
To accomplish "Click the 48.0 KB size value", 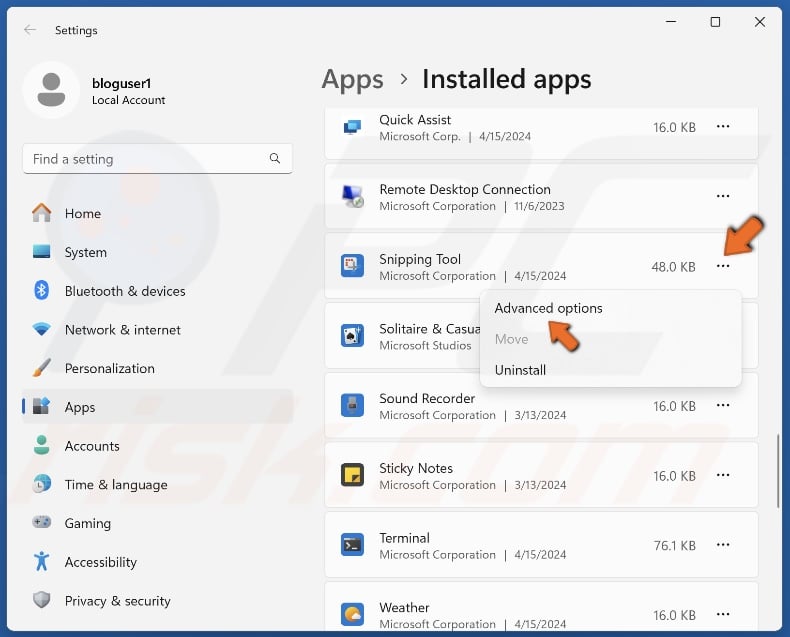I will click(673, 267).
